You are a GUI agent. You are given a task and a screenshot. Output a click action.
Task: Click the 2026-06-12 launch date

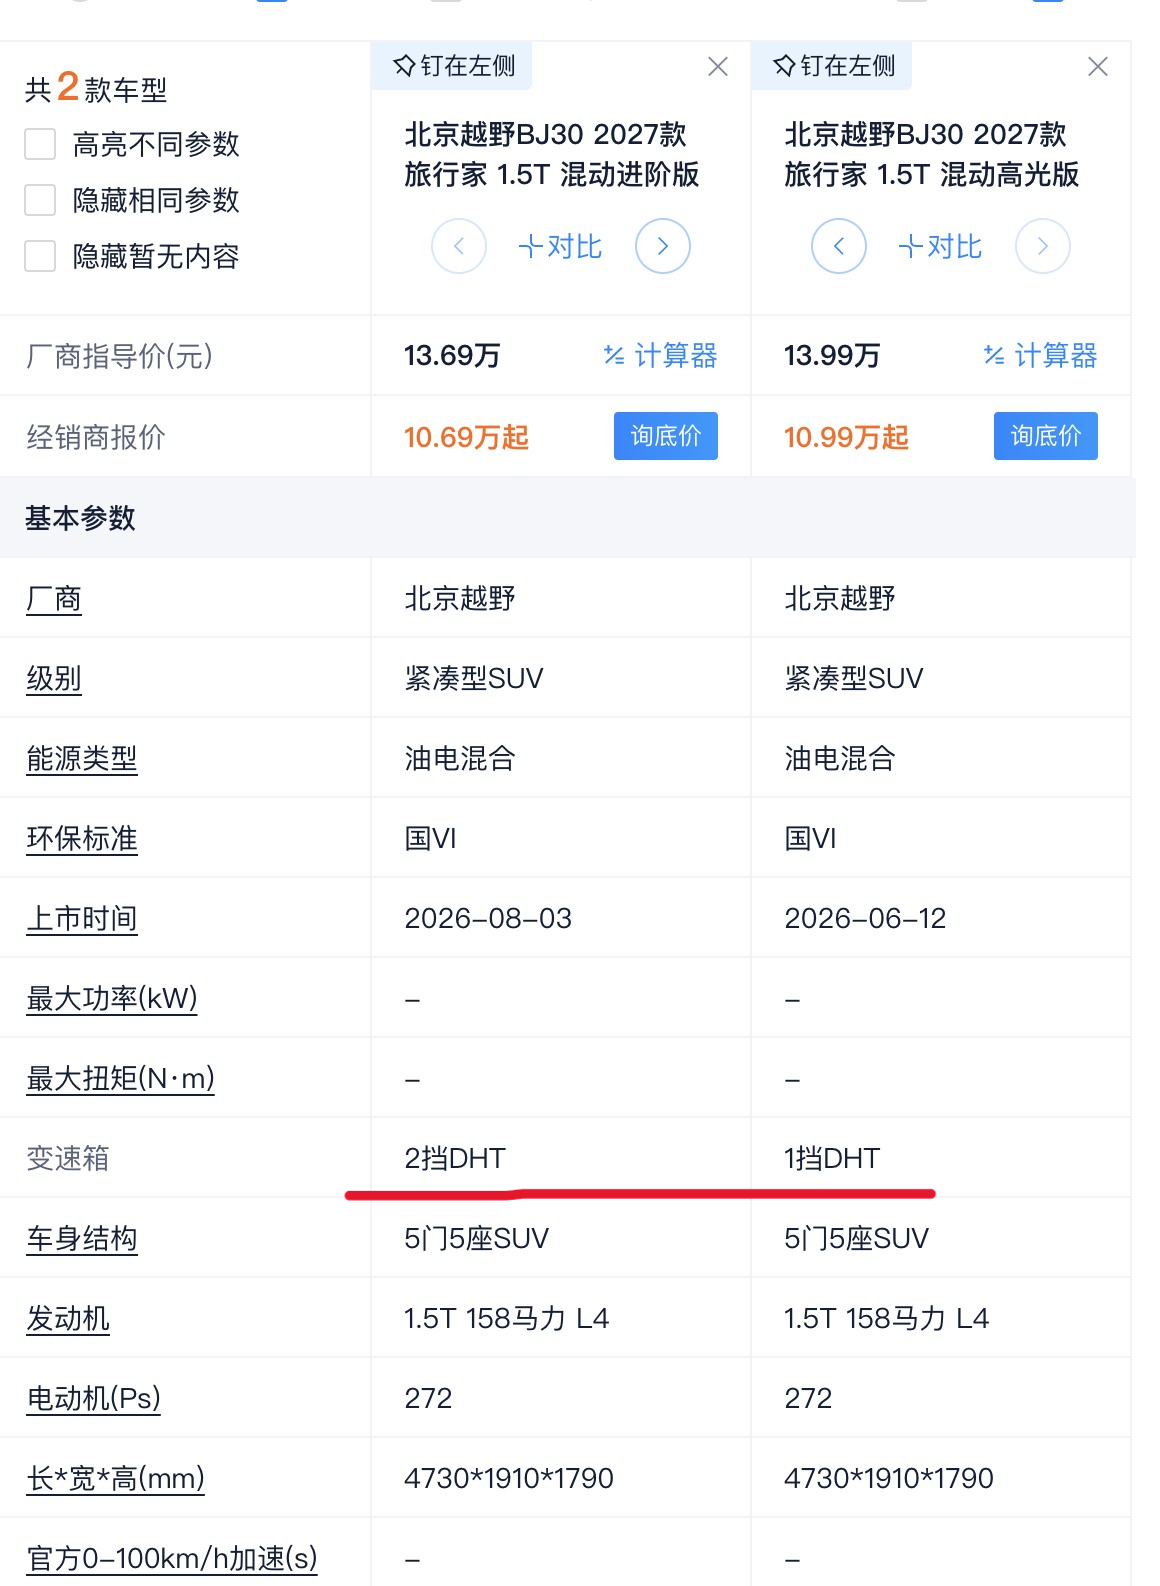coord(865,918)
